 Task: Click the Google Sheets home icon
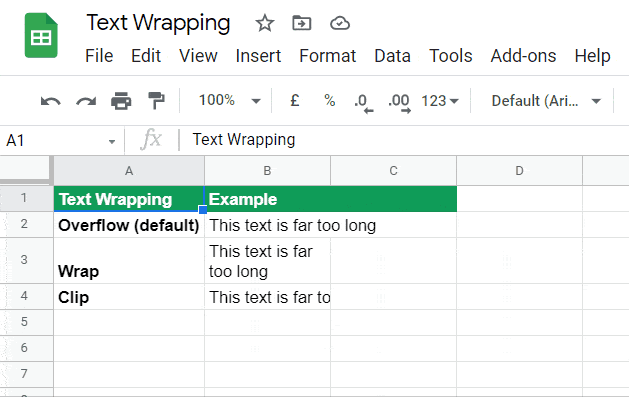pos(41,36)
